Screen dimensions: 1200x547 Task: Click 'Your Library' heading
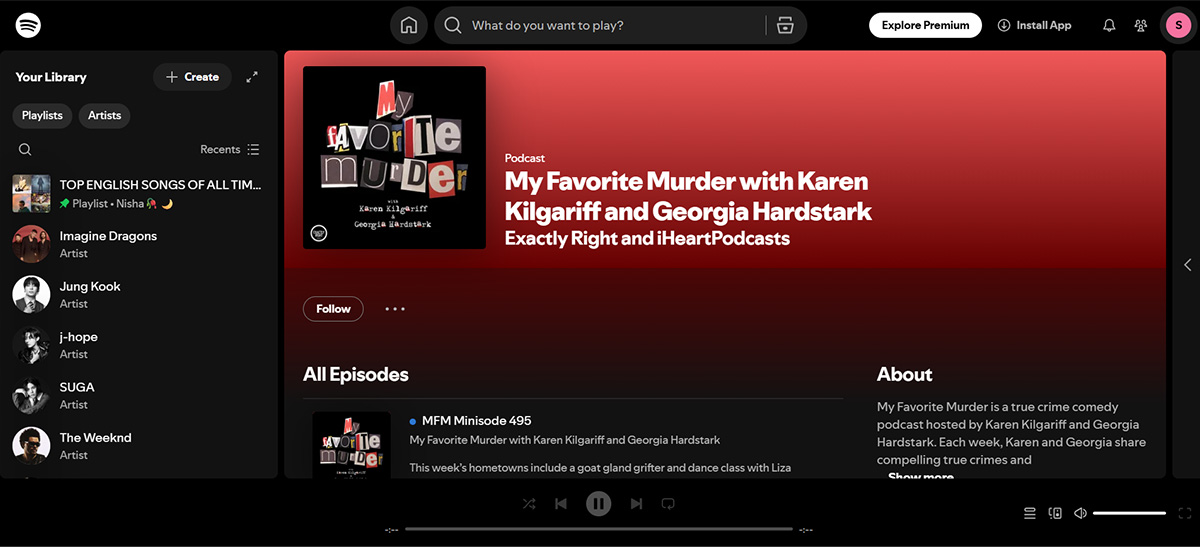pos(51,77)
